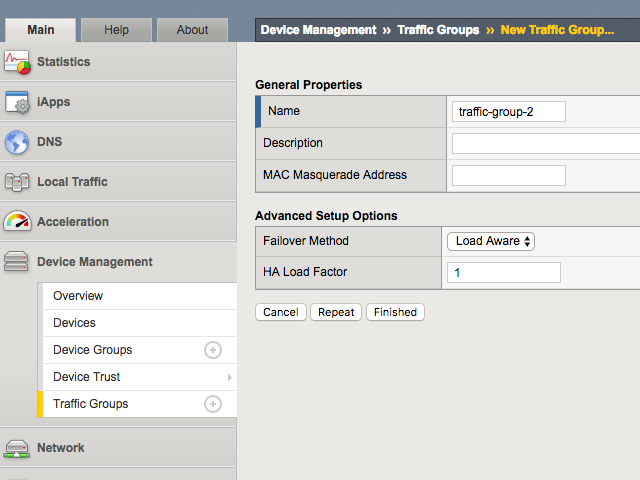Viewport: 640px width, 480px height.
Task: Click the Repeat button
Action: 336,312
